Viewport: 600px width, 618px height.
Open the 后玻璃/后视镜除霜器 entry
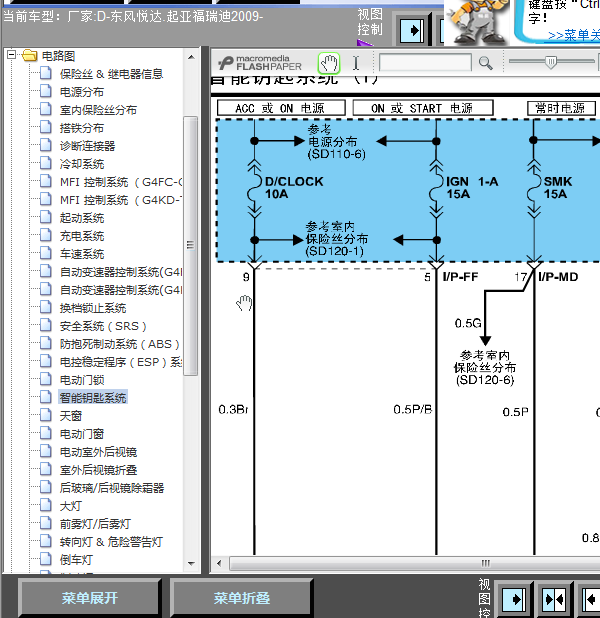(112, 488)
